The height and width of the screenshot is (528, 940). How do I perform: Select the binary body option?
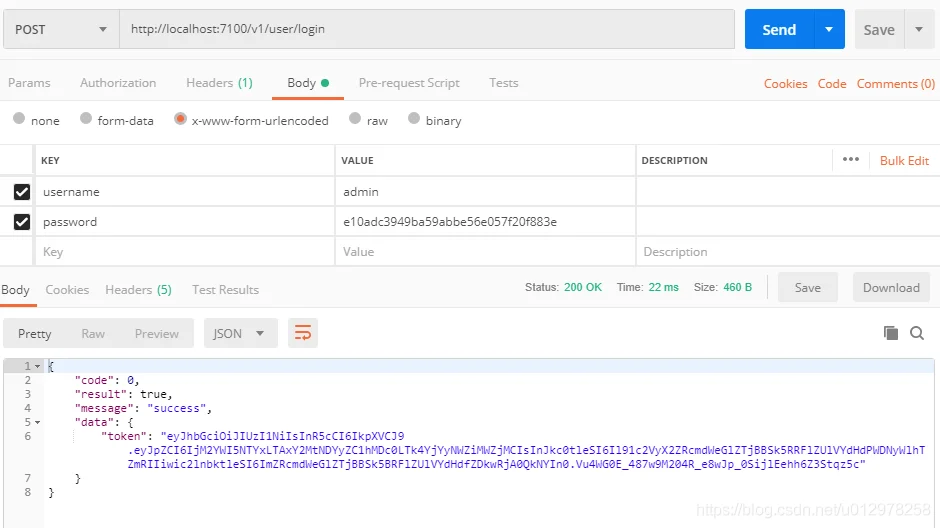click(x=414, y=120)
